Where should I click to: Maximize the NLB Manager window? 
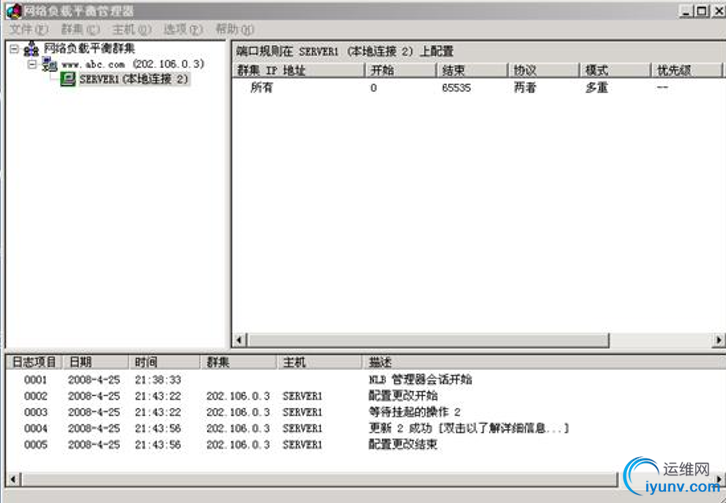pyautogui.click(x=702, y=11)
